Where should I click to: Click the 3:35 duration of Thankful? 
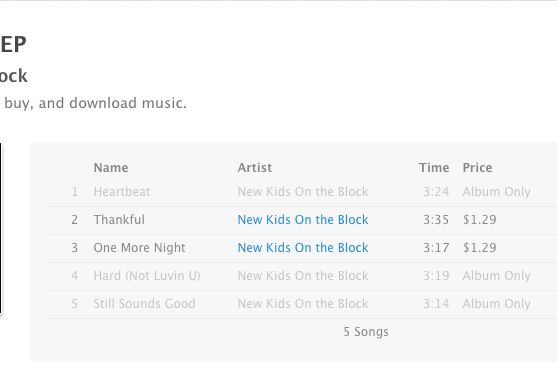coord(436,220)
